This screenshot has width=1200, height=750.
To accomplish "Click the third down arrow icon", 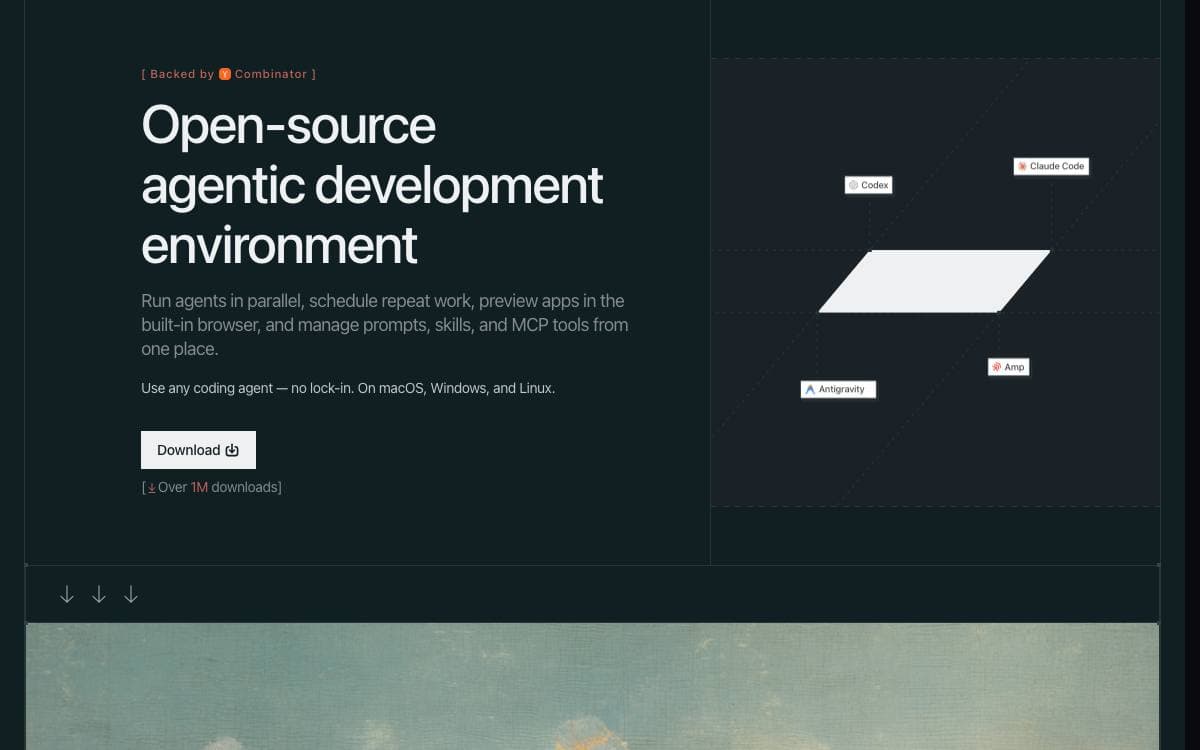I will pos(131,595).
